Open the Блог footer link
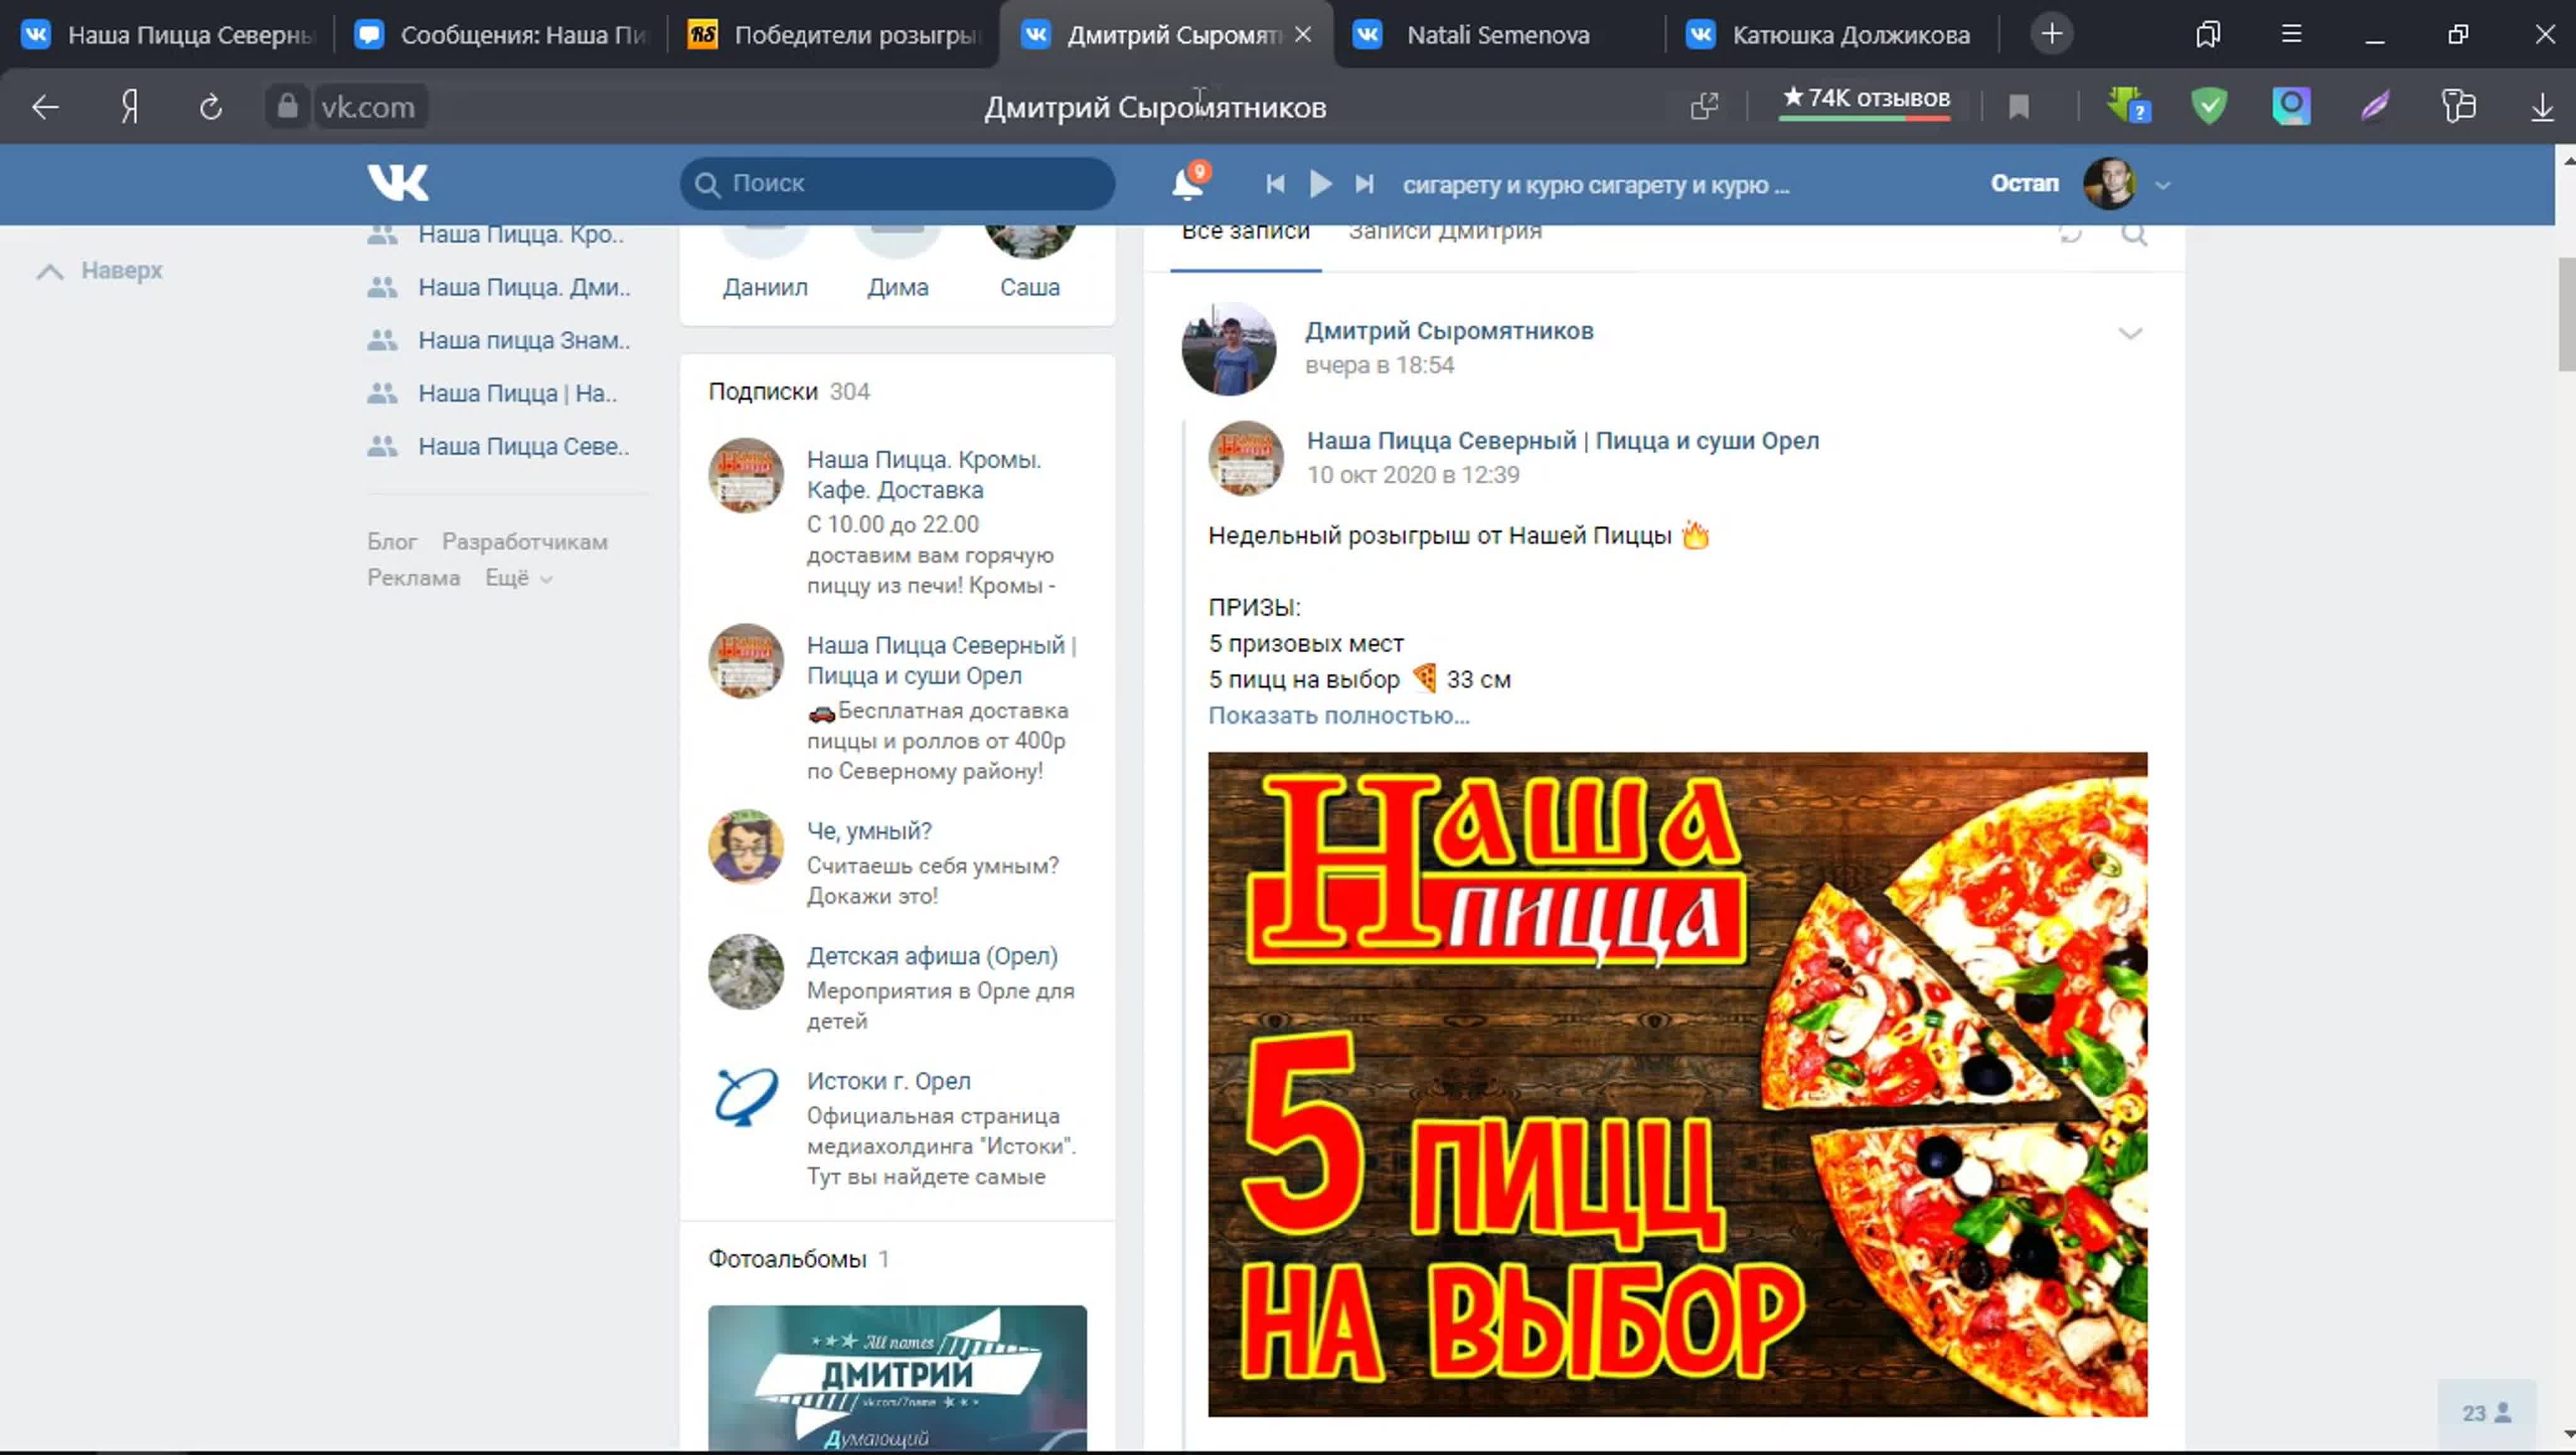 coord(392,542)
